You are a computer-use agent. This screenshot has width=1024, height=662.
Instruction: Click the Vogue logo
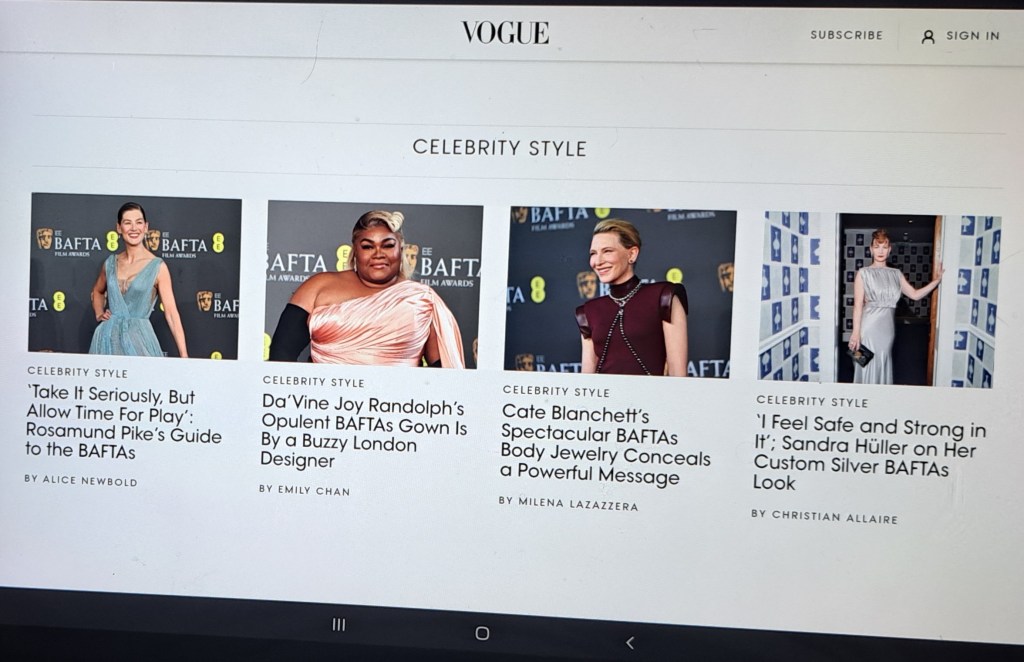(505, 33)
